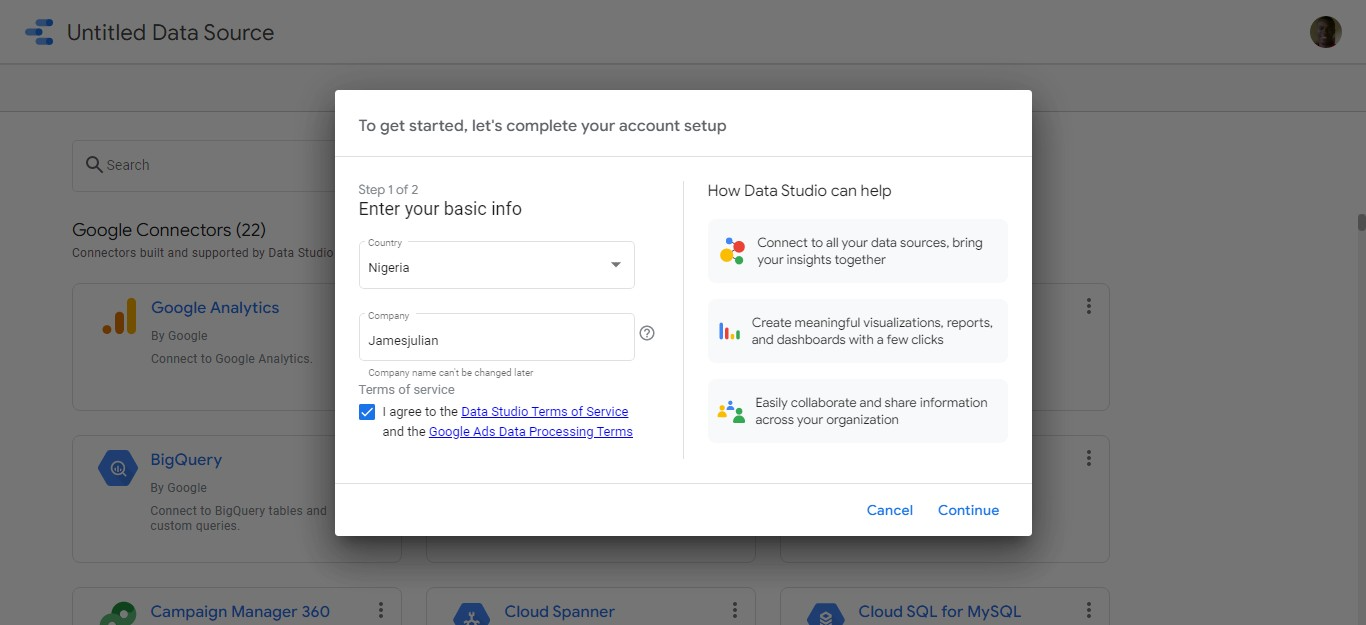Click the visualizations bar chart icon
The width and height of the screenshot is (1366, 625).
tap(729, 331)
